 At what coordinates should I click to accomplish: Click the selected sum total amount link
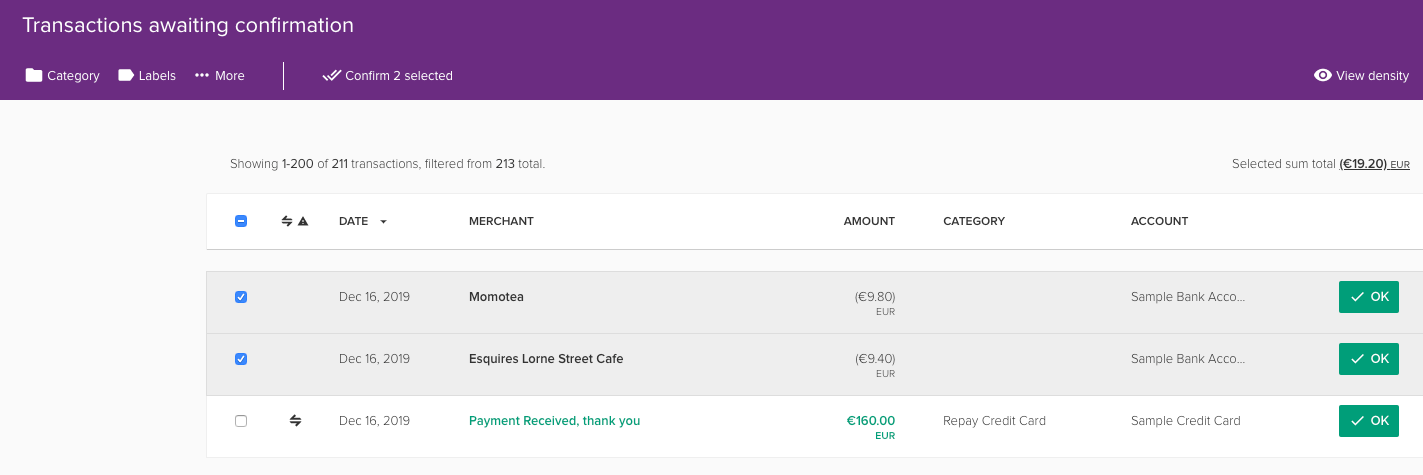pos(1363,164)
